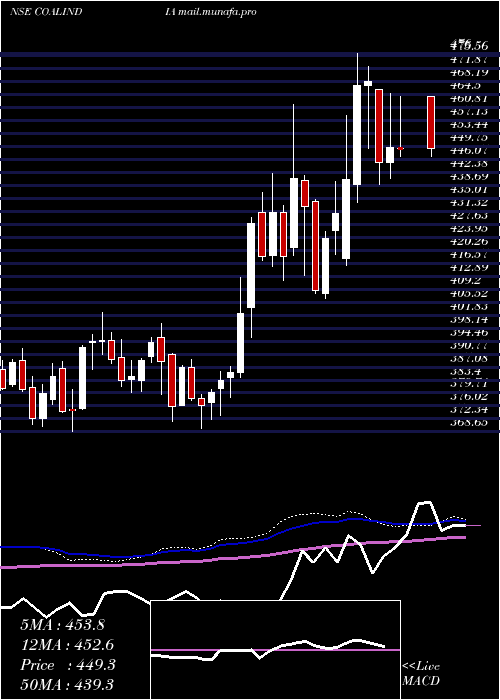This screenshot has height=700, width=500.
Task: Click the 460.81 price axis label
Action: tap(469, 100)
